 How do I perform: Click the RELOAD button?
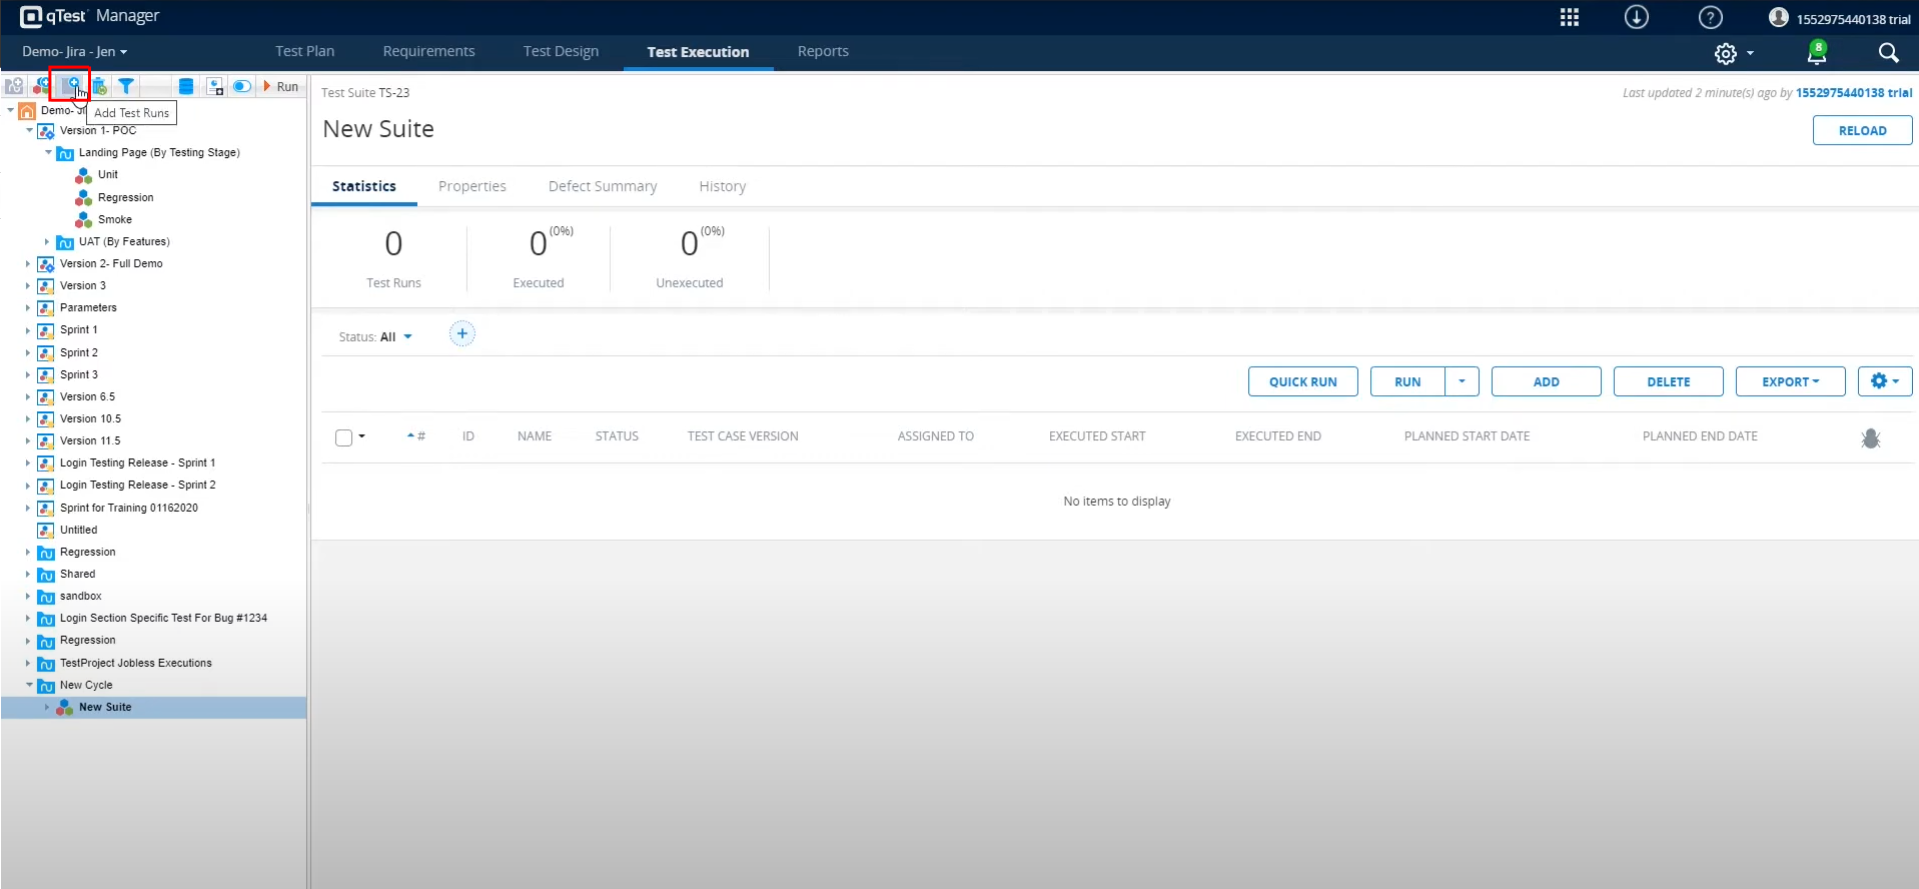coord(1862,131)
